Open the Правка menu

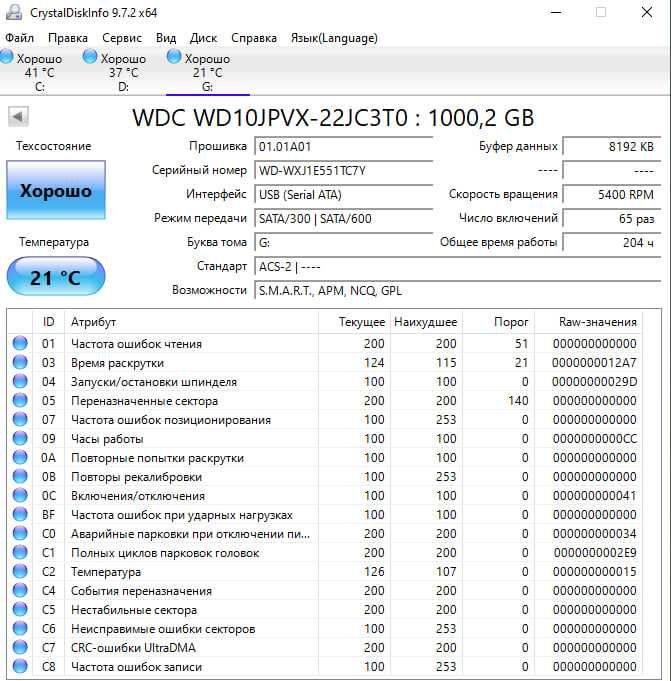(x=68, y=38)
